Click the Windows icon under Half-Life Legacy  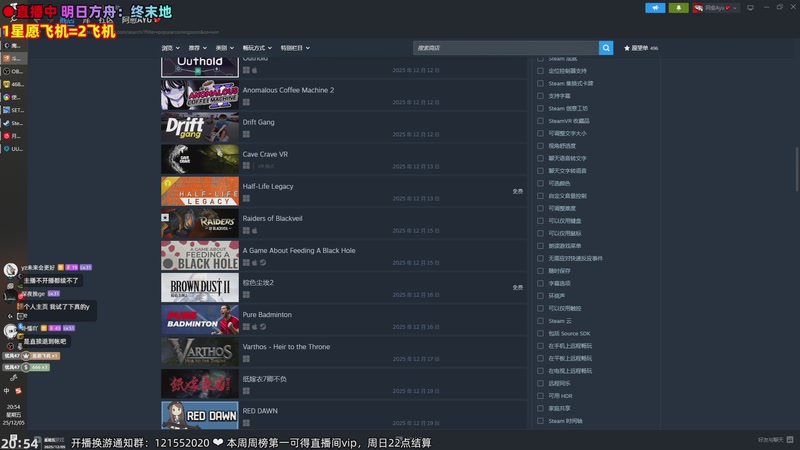(246, 198)
